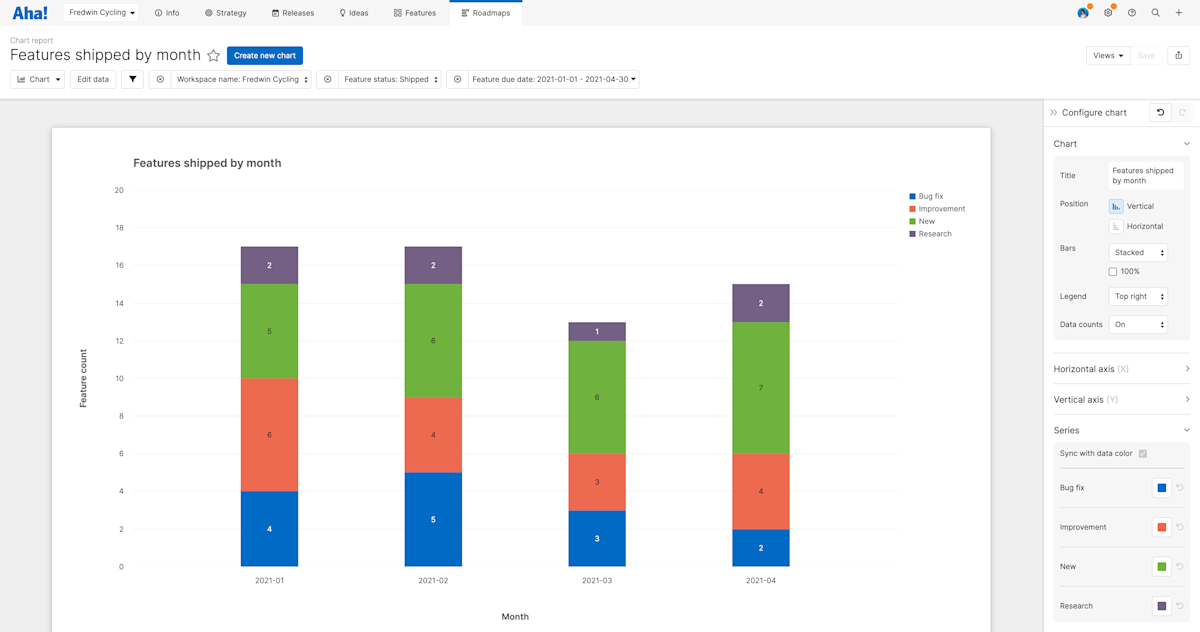Open the help question mark icon
This screenshot has width=1200, height=632.
point(1131,13)
